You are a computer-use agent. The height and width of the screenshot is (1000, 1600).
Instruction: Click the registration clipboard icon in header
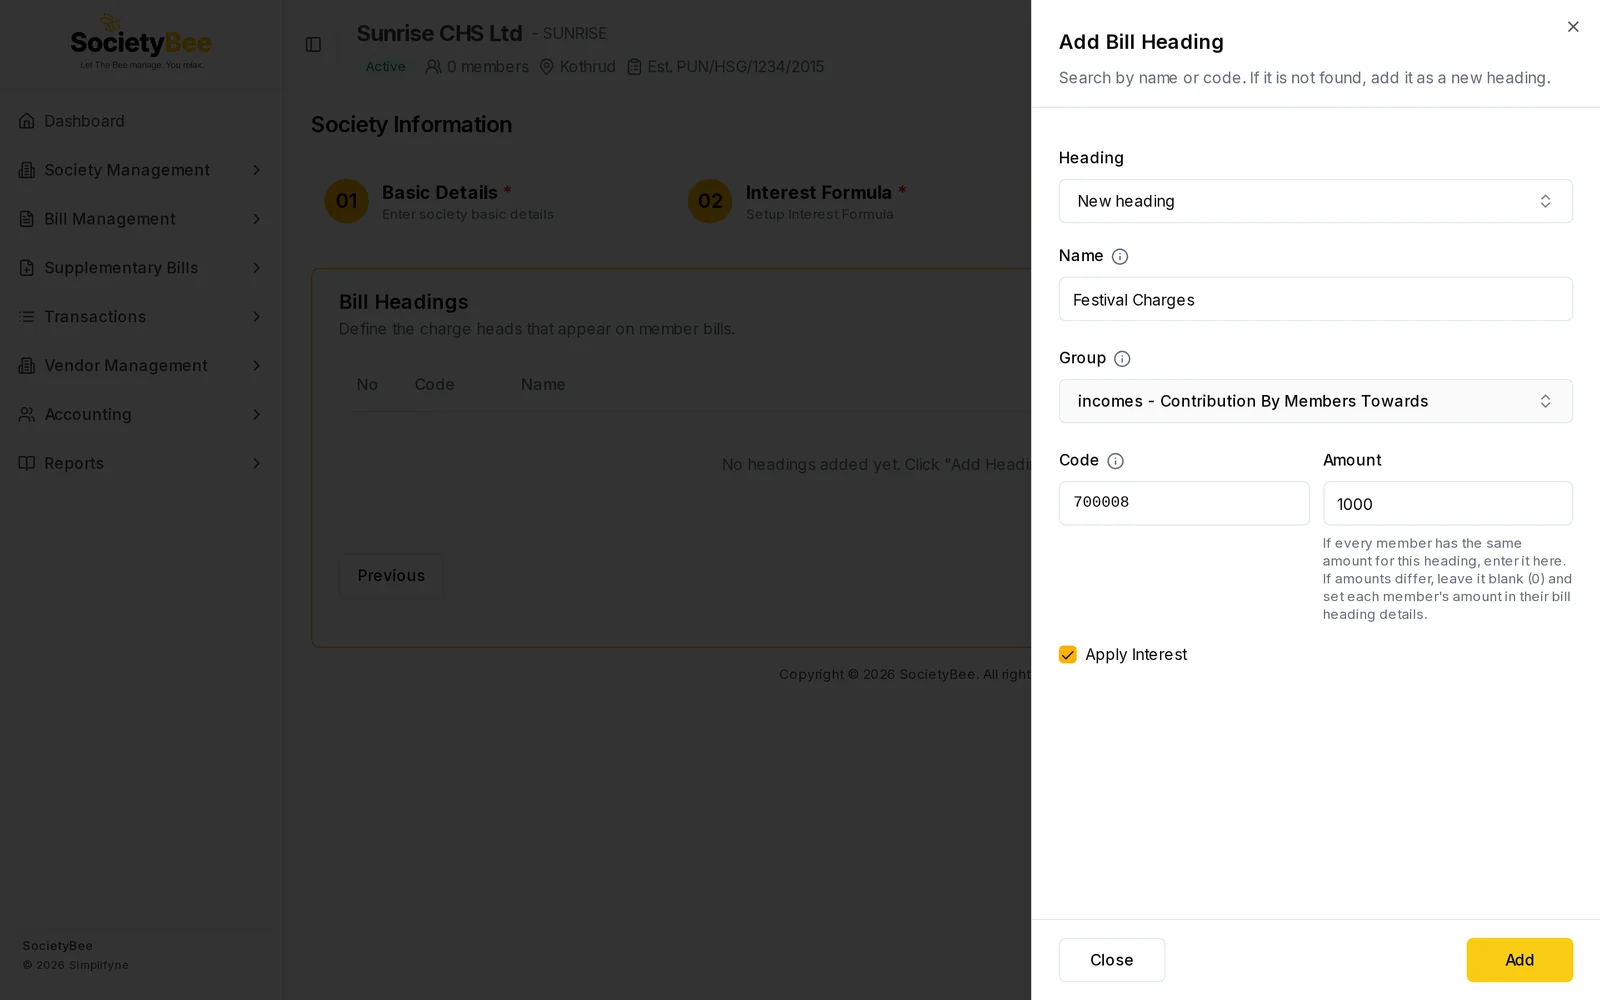[634, 67]
